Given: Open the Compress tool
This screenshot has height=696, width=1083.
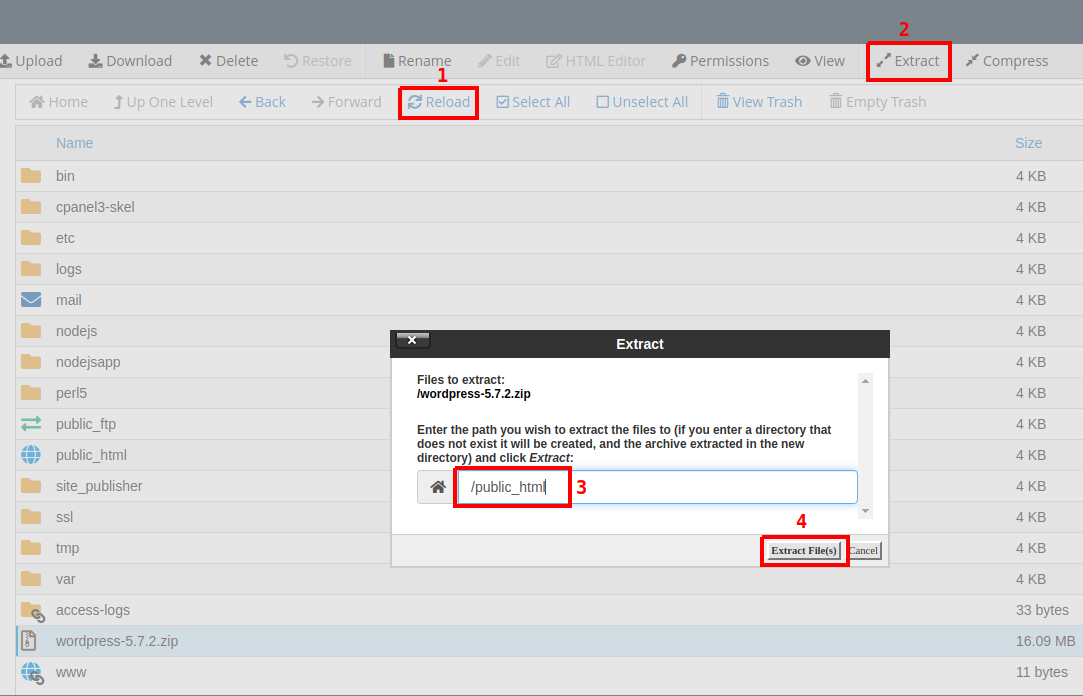Looking at the screenshot, I should (1006, 61).
